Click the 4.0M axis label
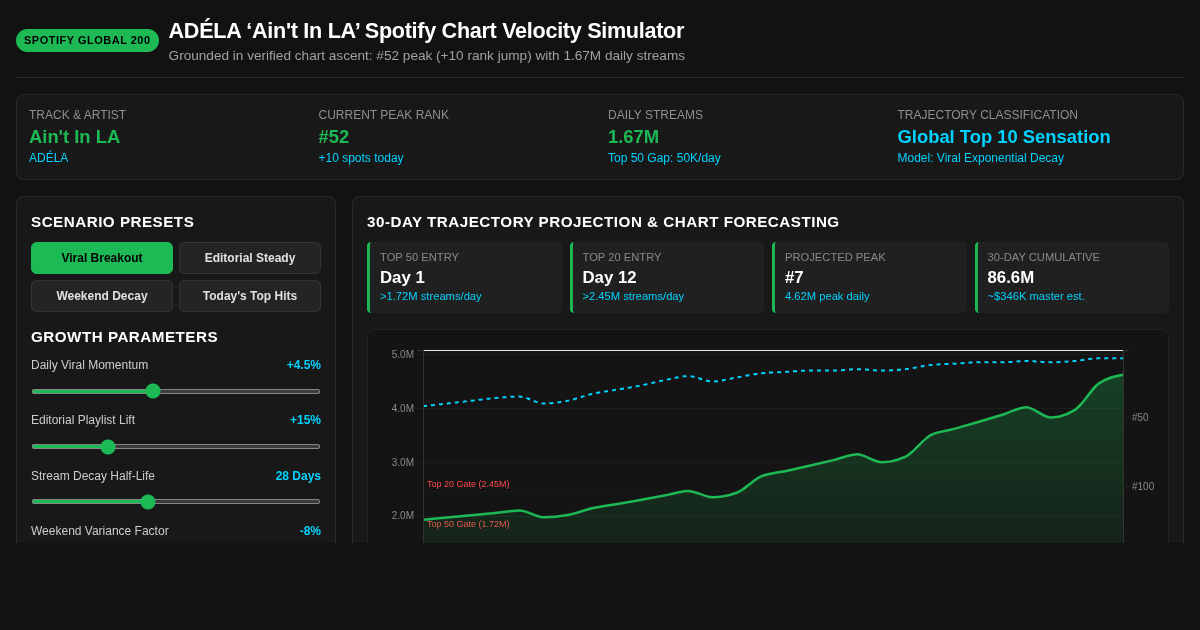 coord(403,409)
